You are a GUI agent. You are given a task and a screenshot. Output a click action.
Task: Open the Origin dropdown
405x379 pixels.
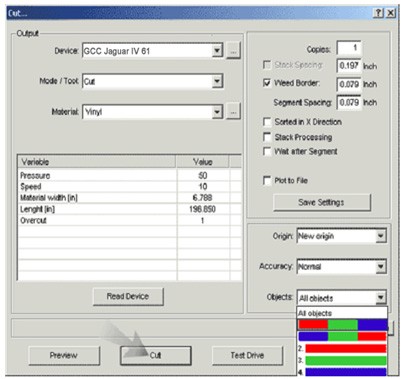tap(380, 236)
